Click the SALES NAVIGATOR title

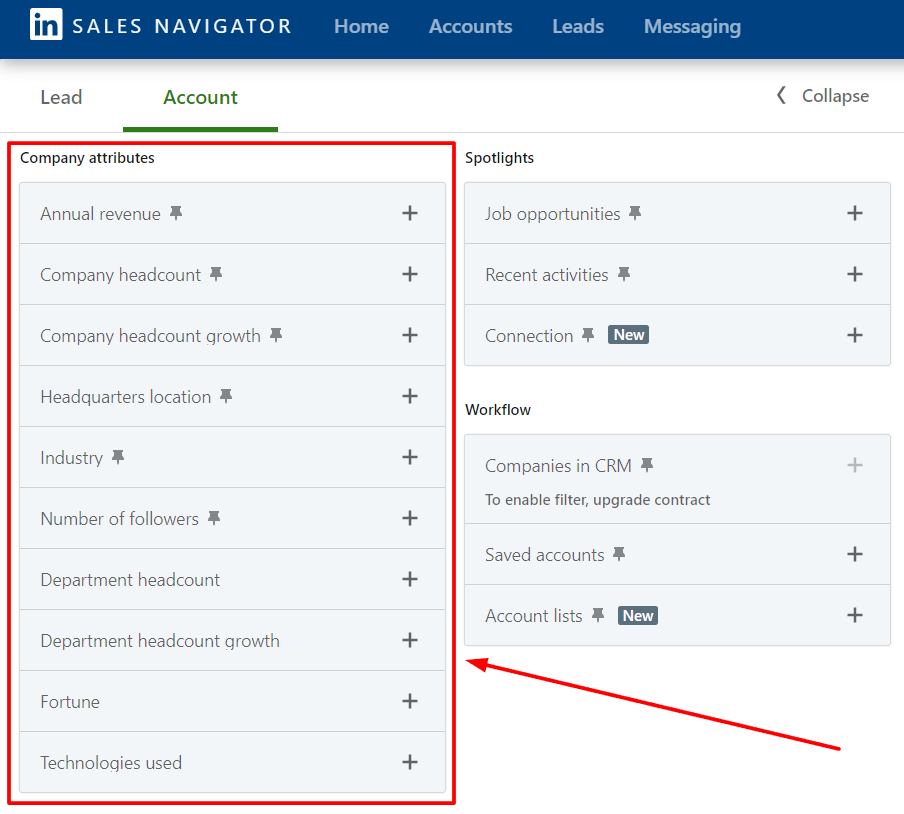point(182,27)
